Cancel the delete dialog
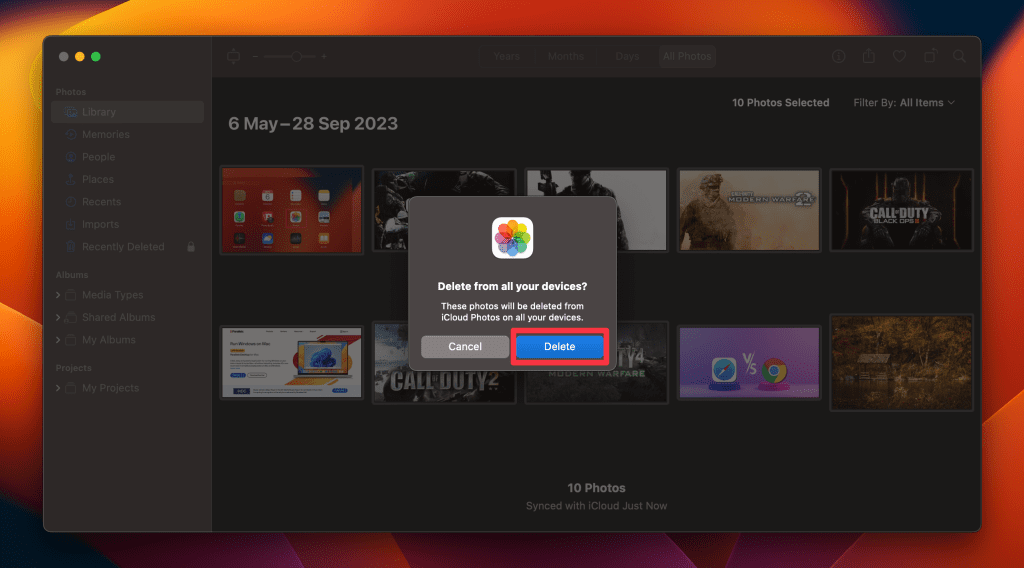Viewport: 1024px width, 568px height. click(x=465, y=347)
